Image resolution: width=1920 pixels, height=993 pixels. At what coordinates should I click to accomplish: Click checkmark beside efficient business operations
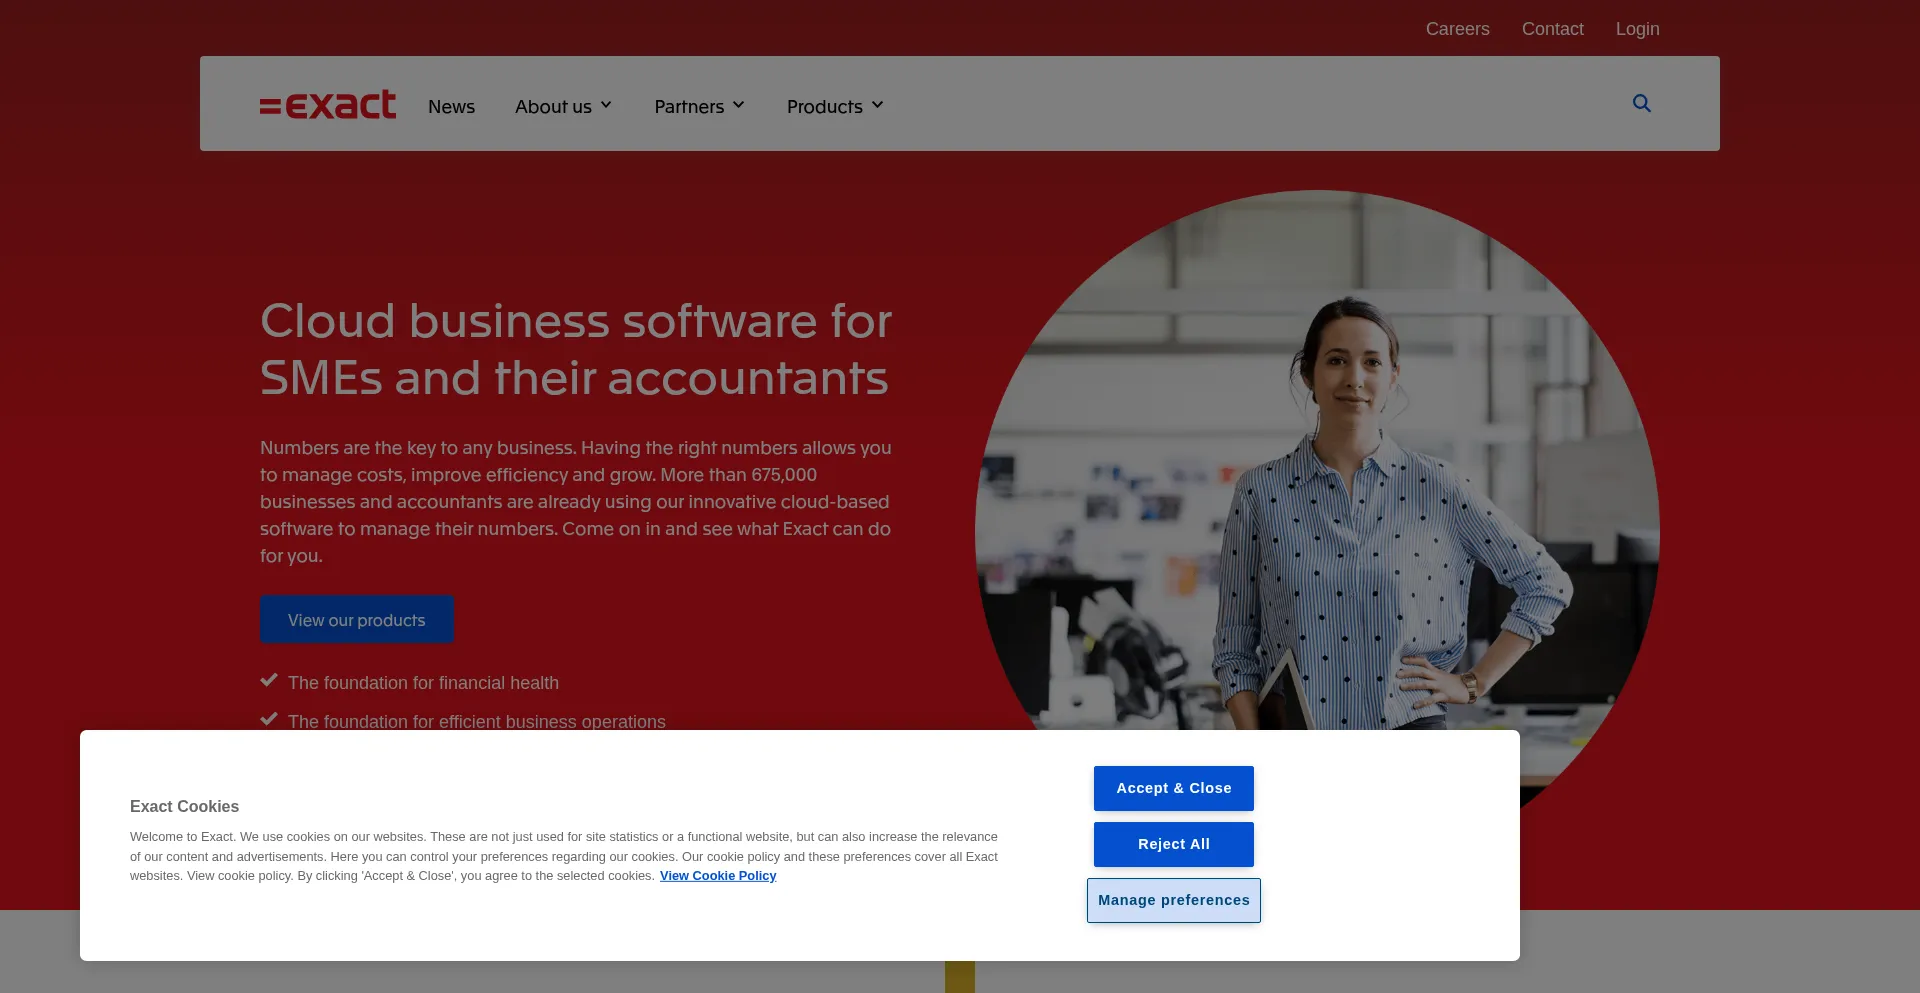coord(269,720)
